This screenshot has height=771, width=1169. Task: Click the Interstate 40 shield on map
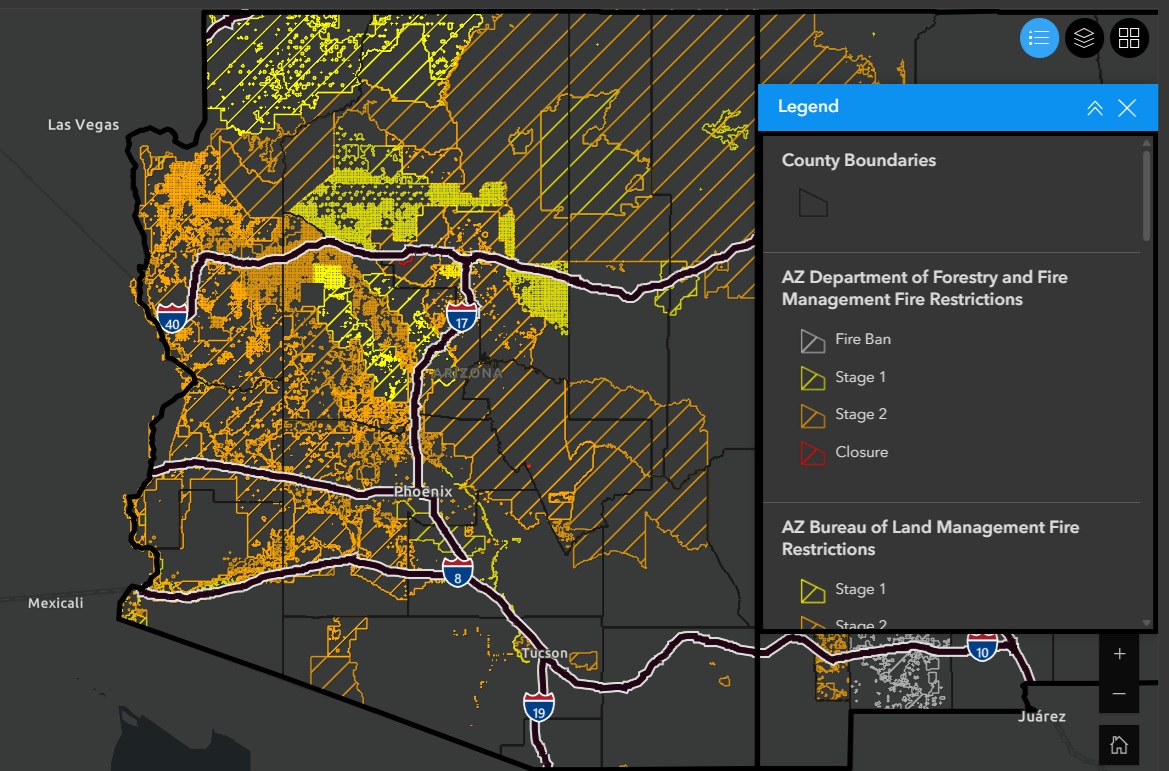tap(172, 318)
